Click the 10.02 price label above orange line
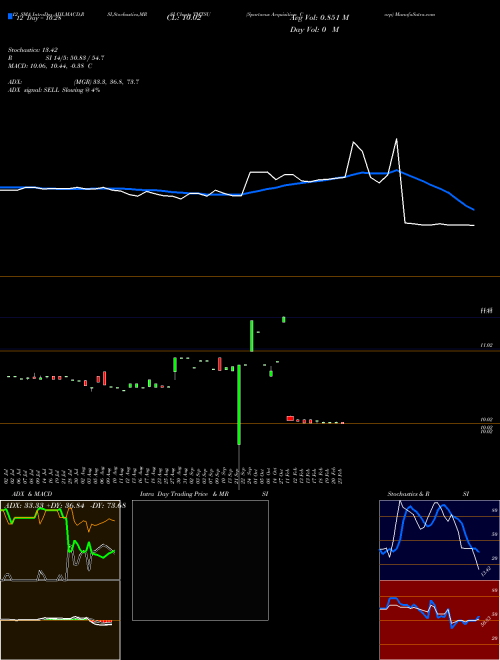The width and height of the screenshot is (500, 660). coord(486,420)
